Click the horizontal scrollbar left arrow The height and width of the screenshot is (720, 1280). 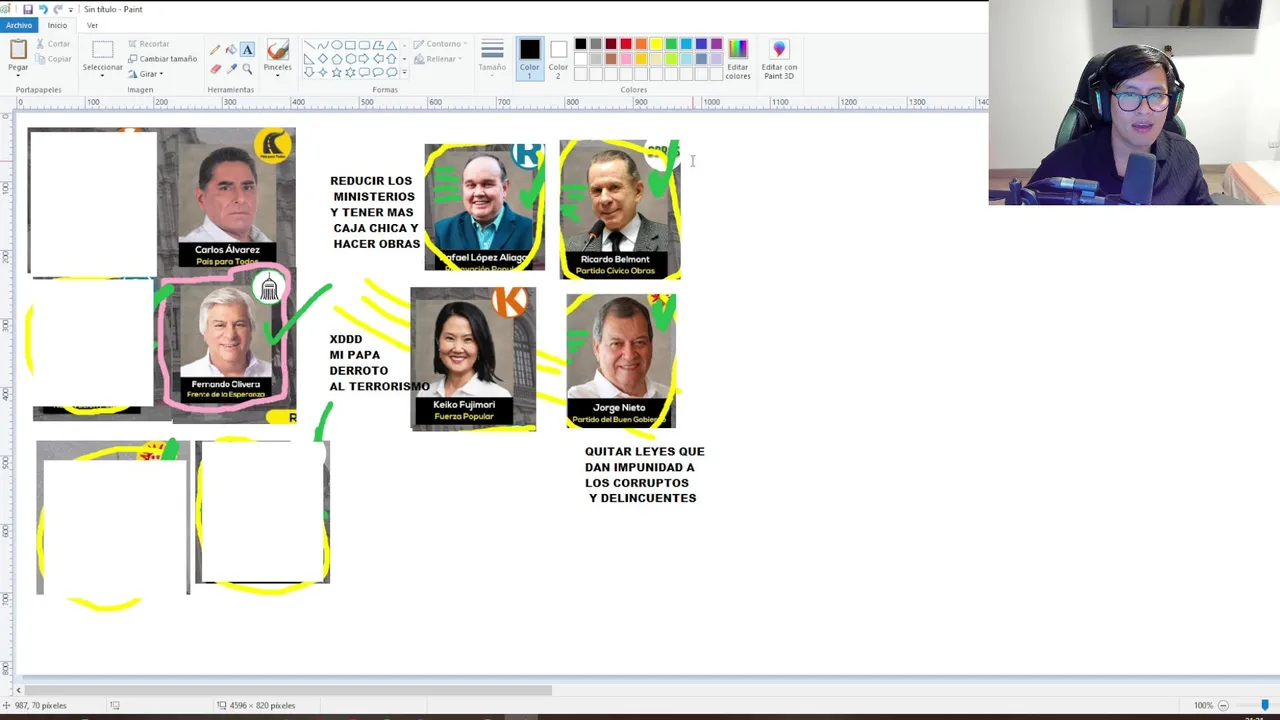click(18, 690)
